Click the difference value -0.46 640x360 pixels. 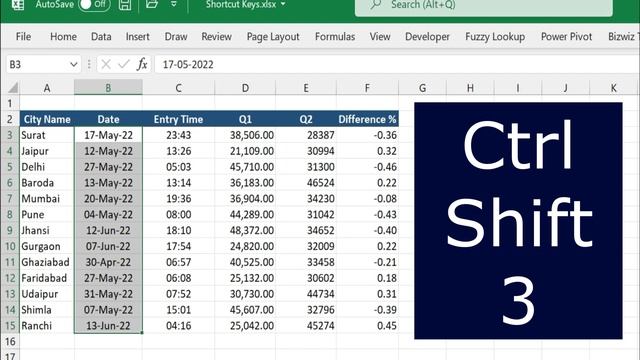pos(367,167)
